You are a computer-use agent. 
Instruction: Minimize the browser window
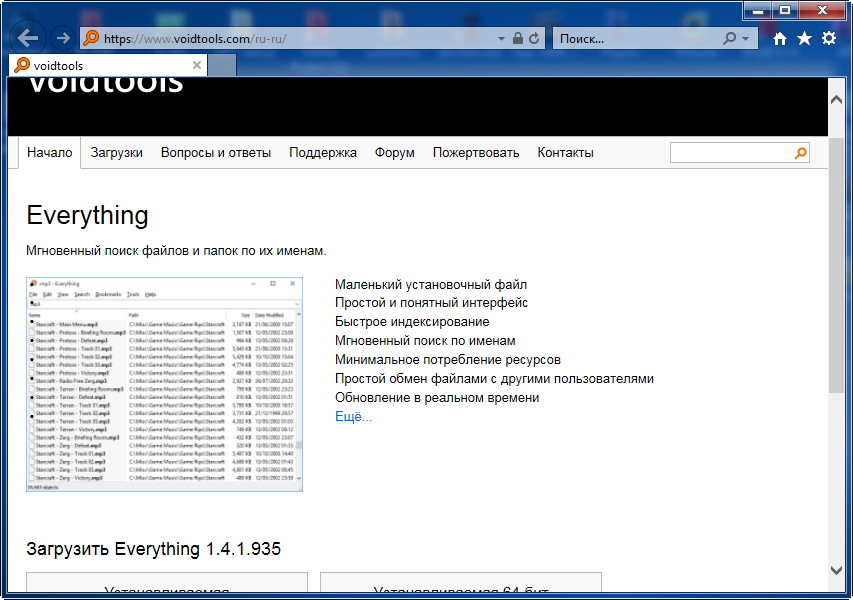point(757,10)
